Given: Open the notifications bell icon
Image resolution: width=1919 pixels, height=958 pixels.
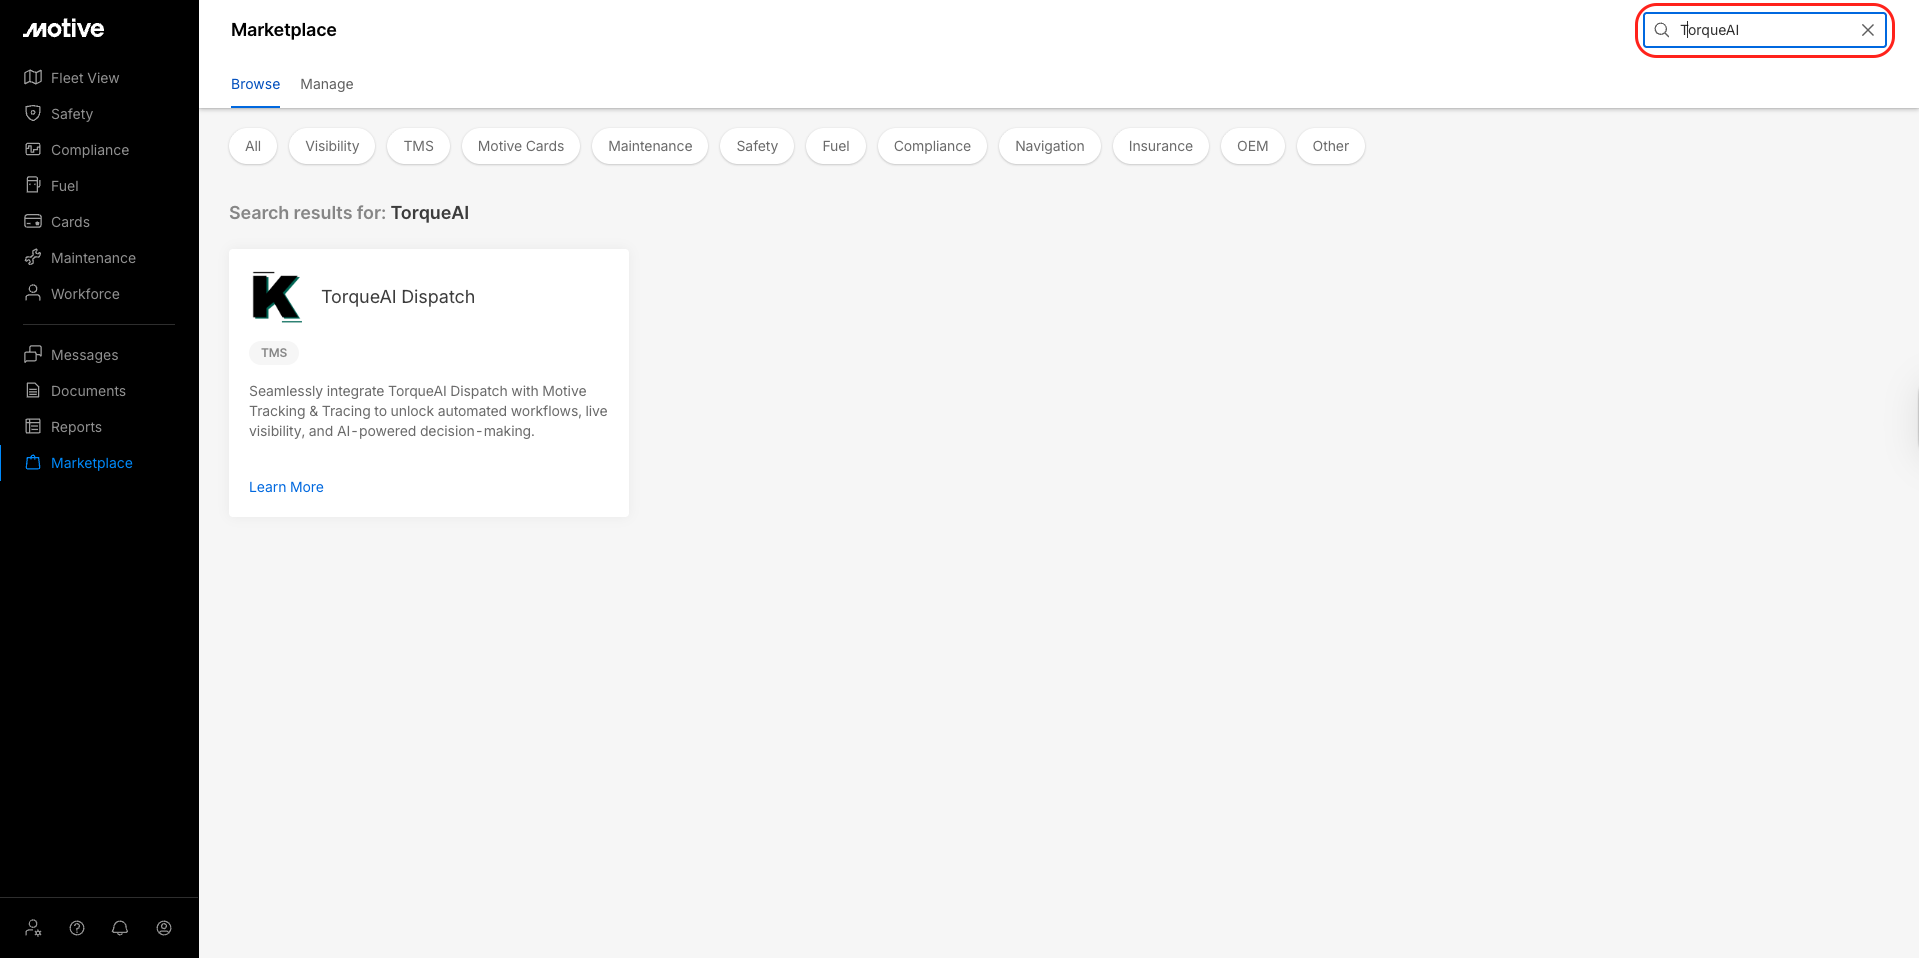Looking at the screenshot, I should pos(120,928).
